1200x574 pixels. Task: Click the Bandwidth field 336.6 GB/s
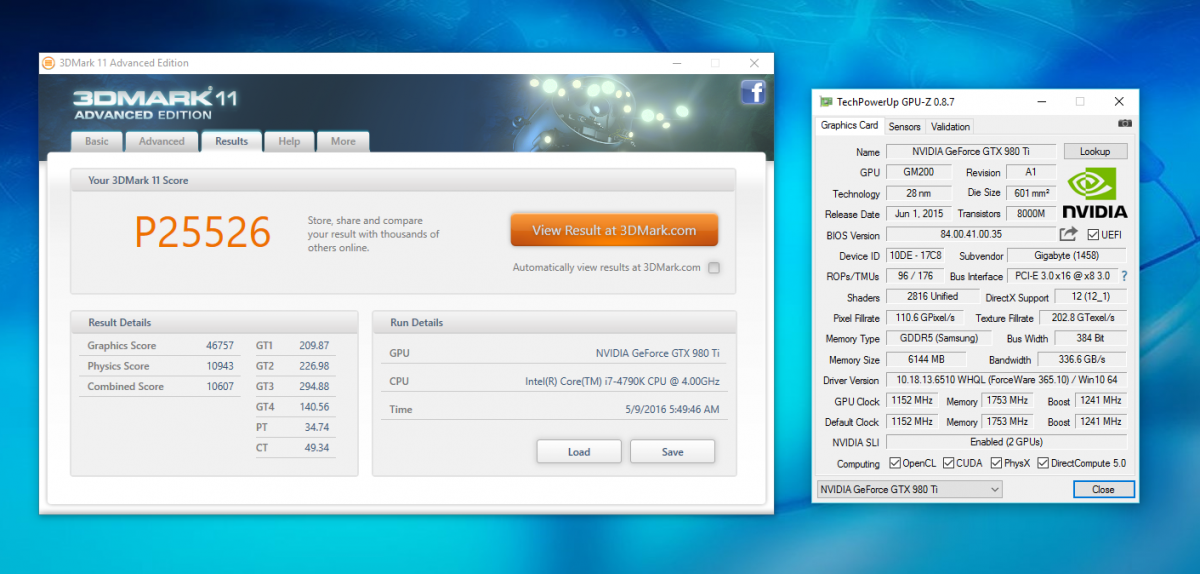[x=1082, y=359]
